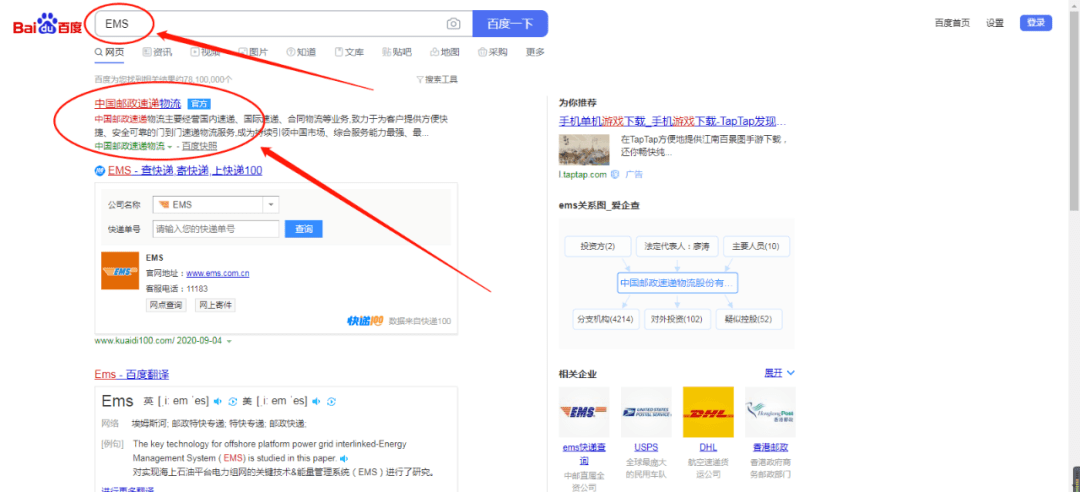Click the 查询 button
The height and width of the screenshot is (492, 1080).
point(303,229)
